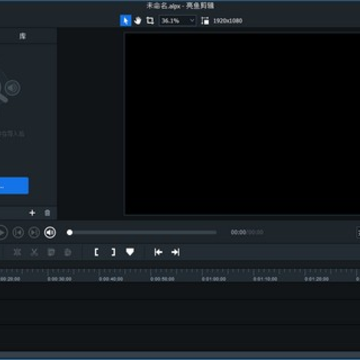Viewport: 360px width, 360px height.
Task: Add a marker with the shield-shaped icon
Action: (130, 252)
